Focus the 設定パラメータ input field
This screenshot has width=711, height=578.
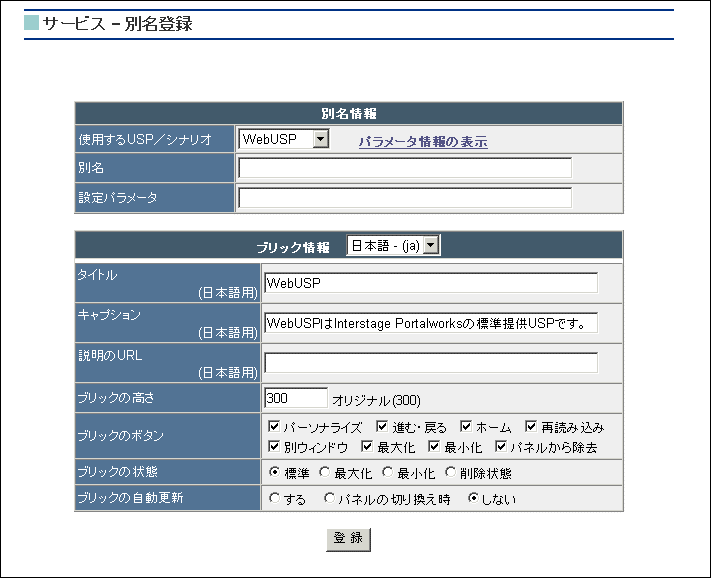point(405,198)
